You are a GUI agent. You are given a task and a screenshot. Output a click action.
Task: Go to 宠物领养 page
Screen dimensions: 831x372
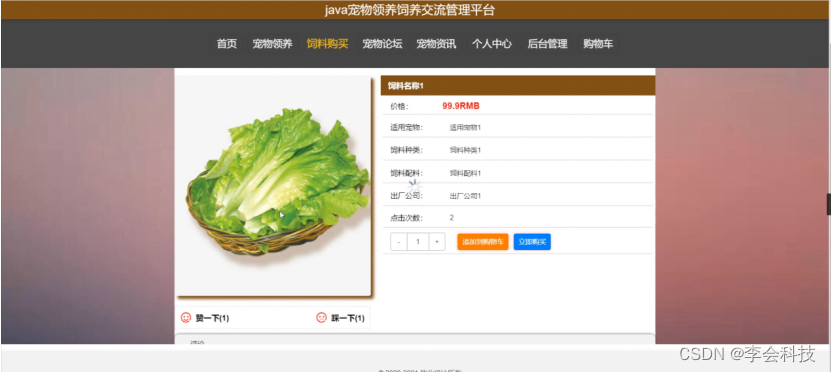272,44
